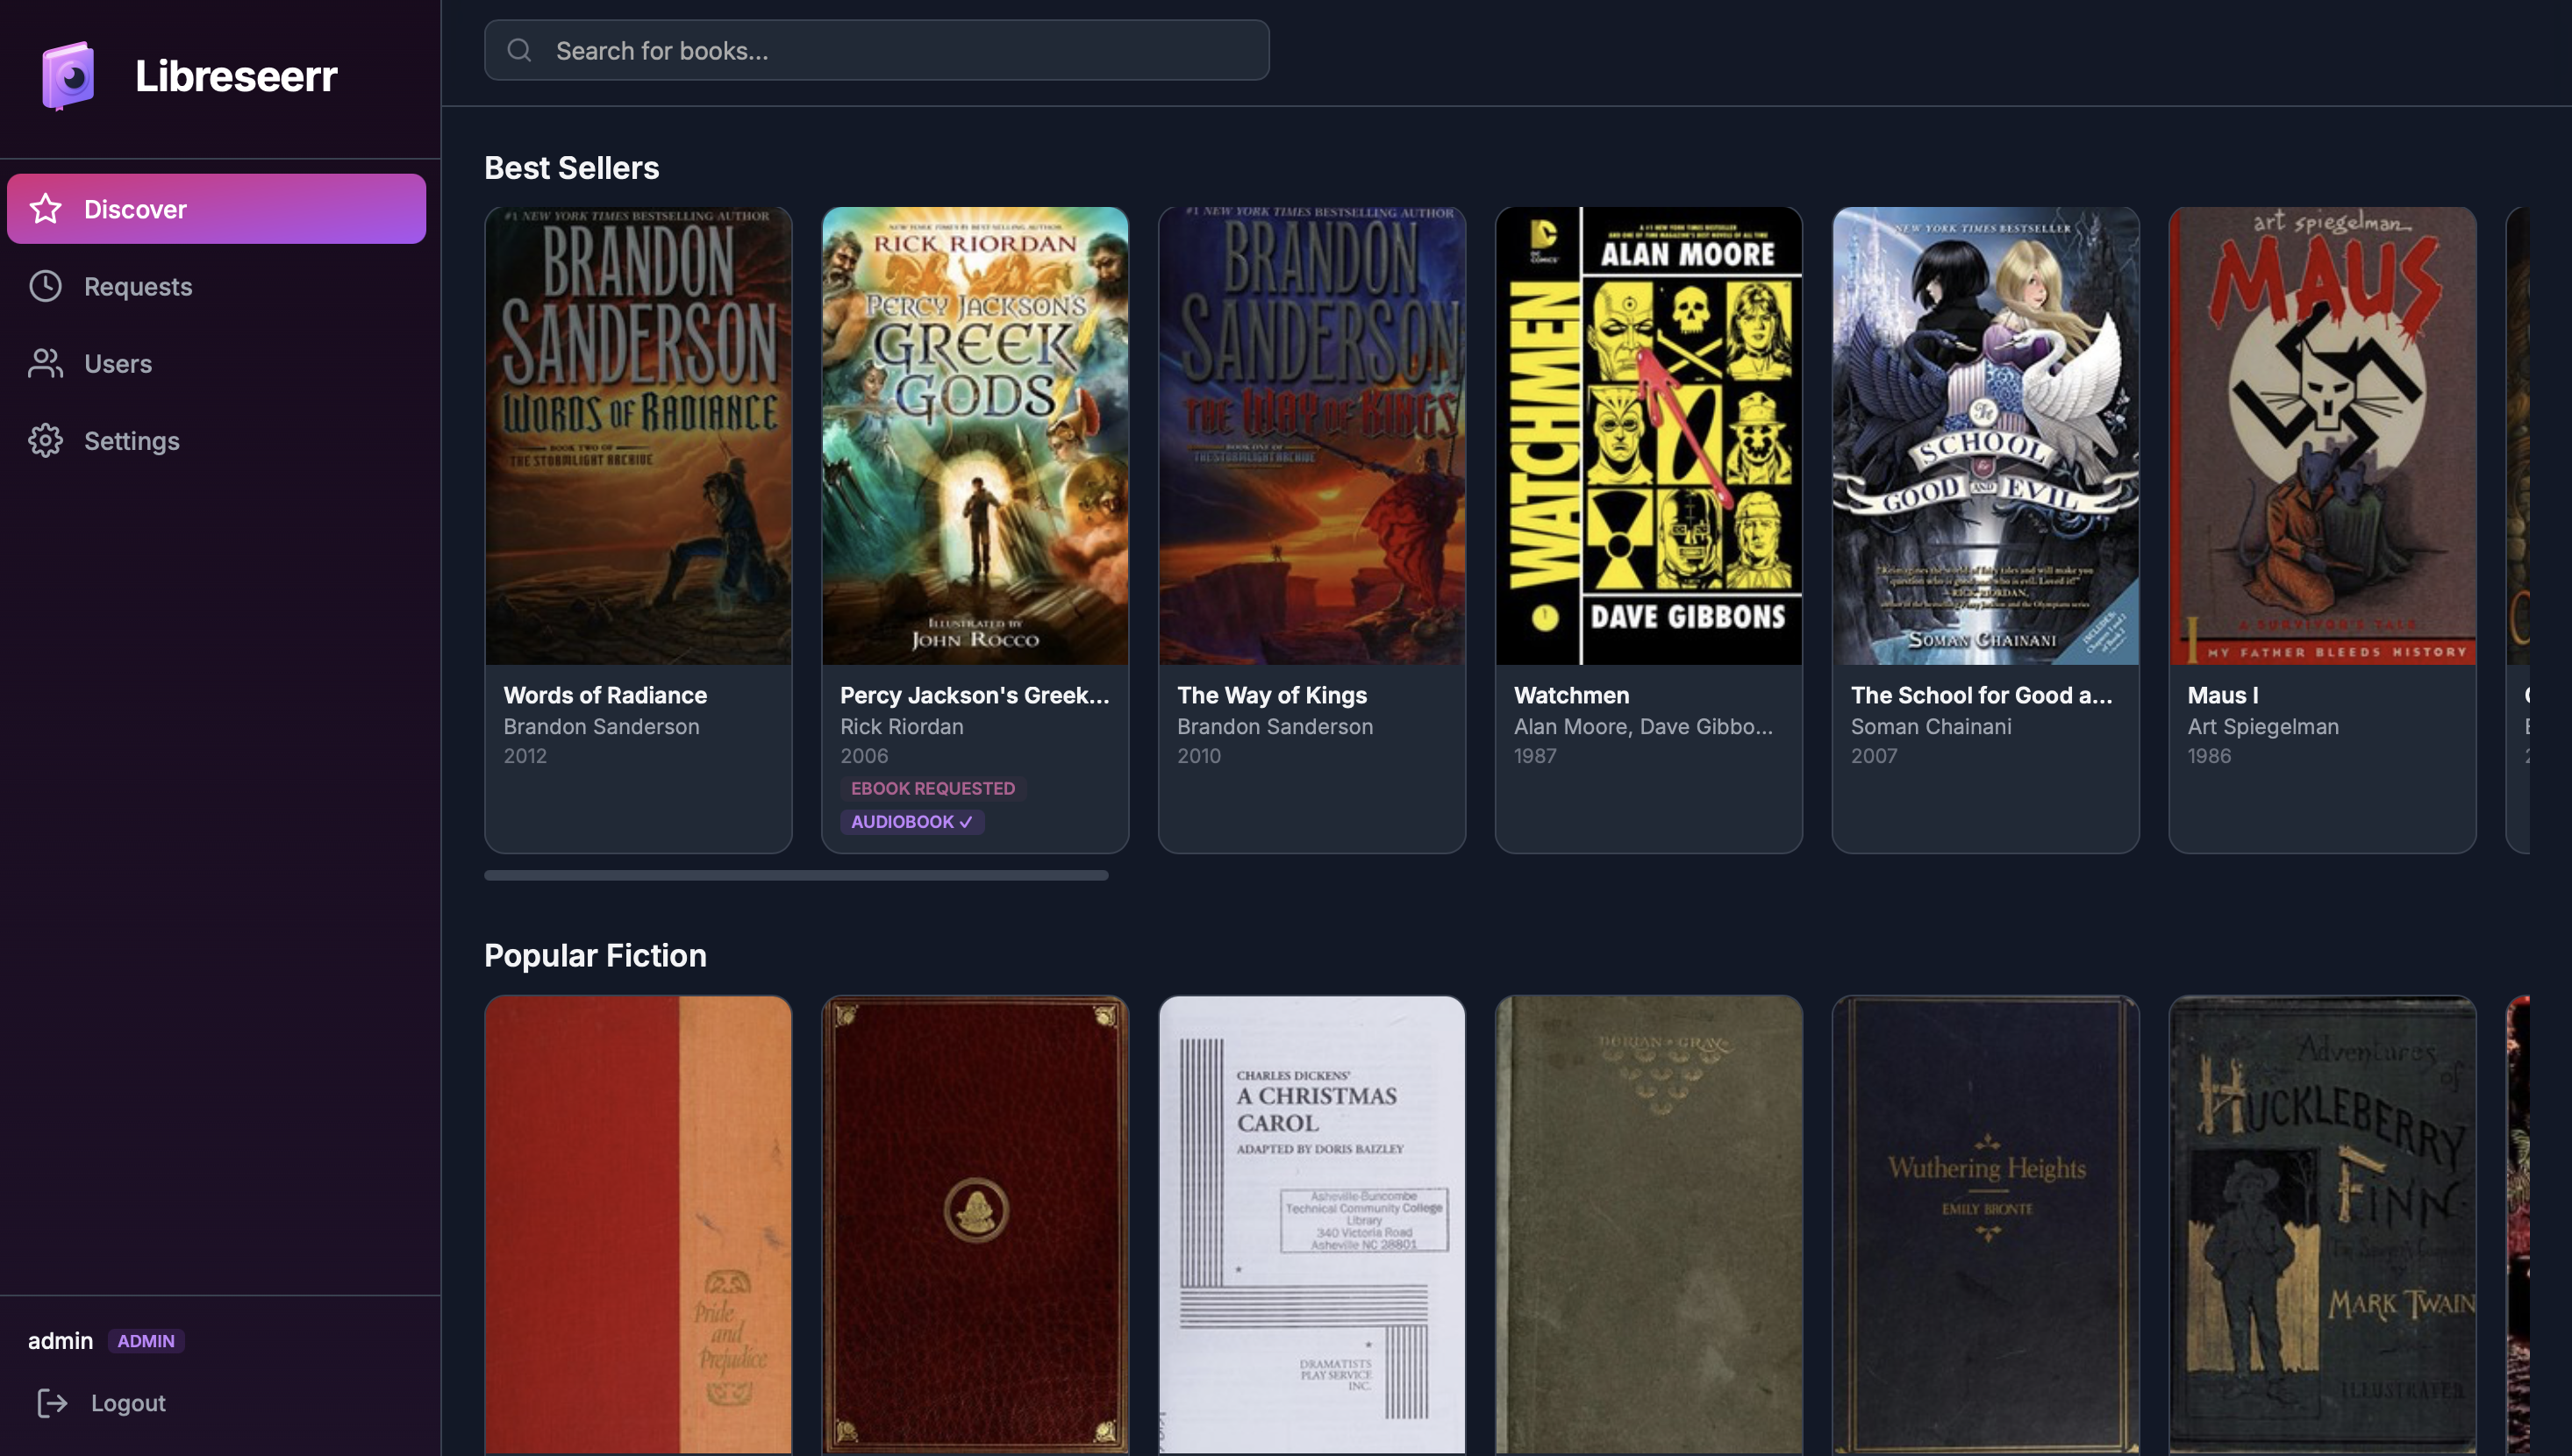Click the admin username
The width and height of the screenshot is (2572, 1456).
click(x=60, y=1341)
